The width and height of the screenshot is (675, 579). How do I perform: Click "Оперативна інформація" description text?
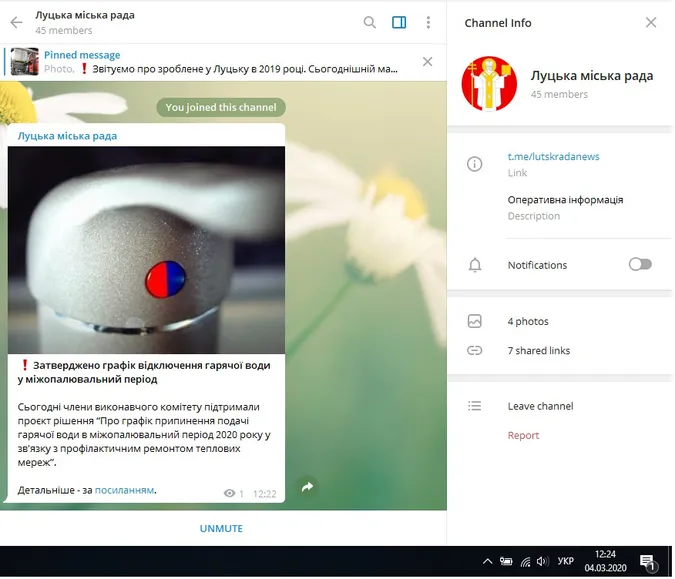[565, 200]
